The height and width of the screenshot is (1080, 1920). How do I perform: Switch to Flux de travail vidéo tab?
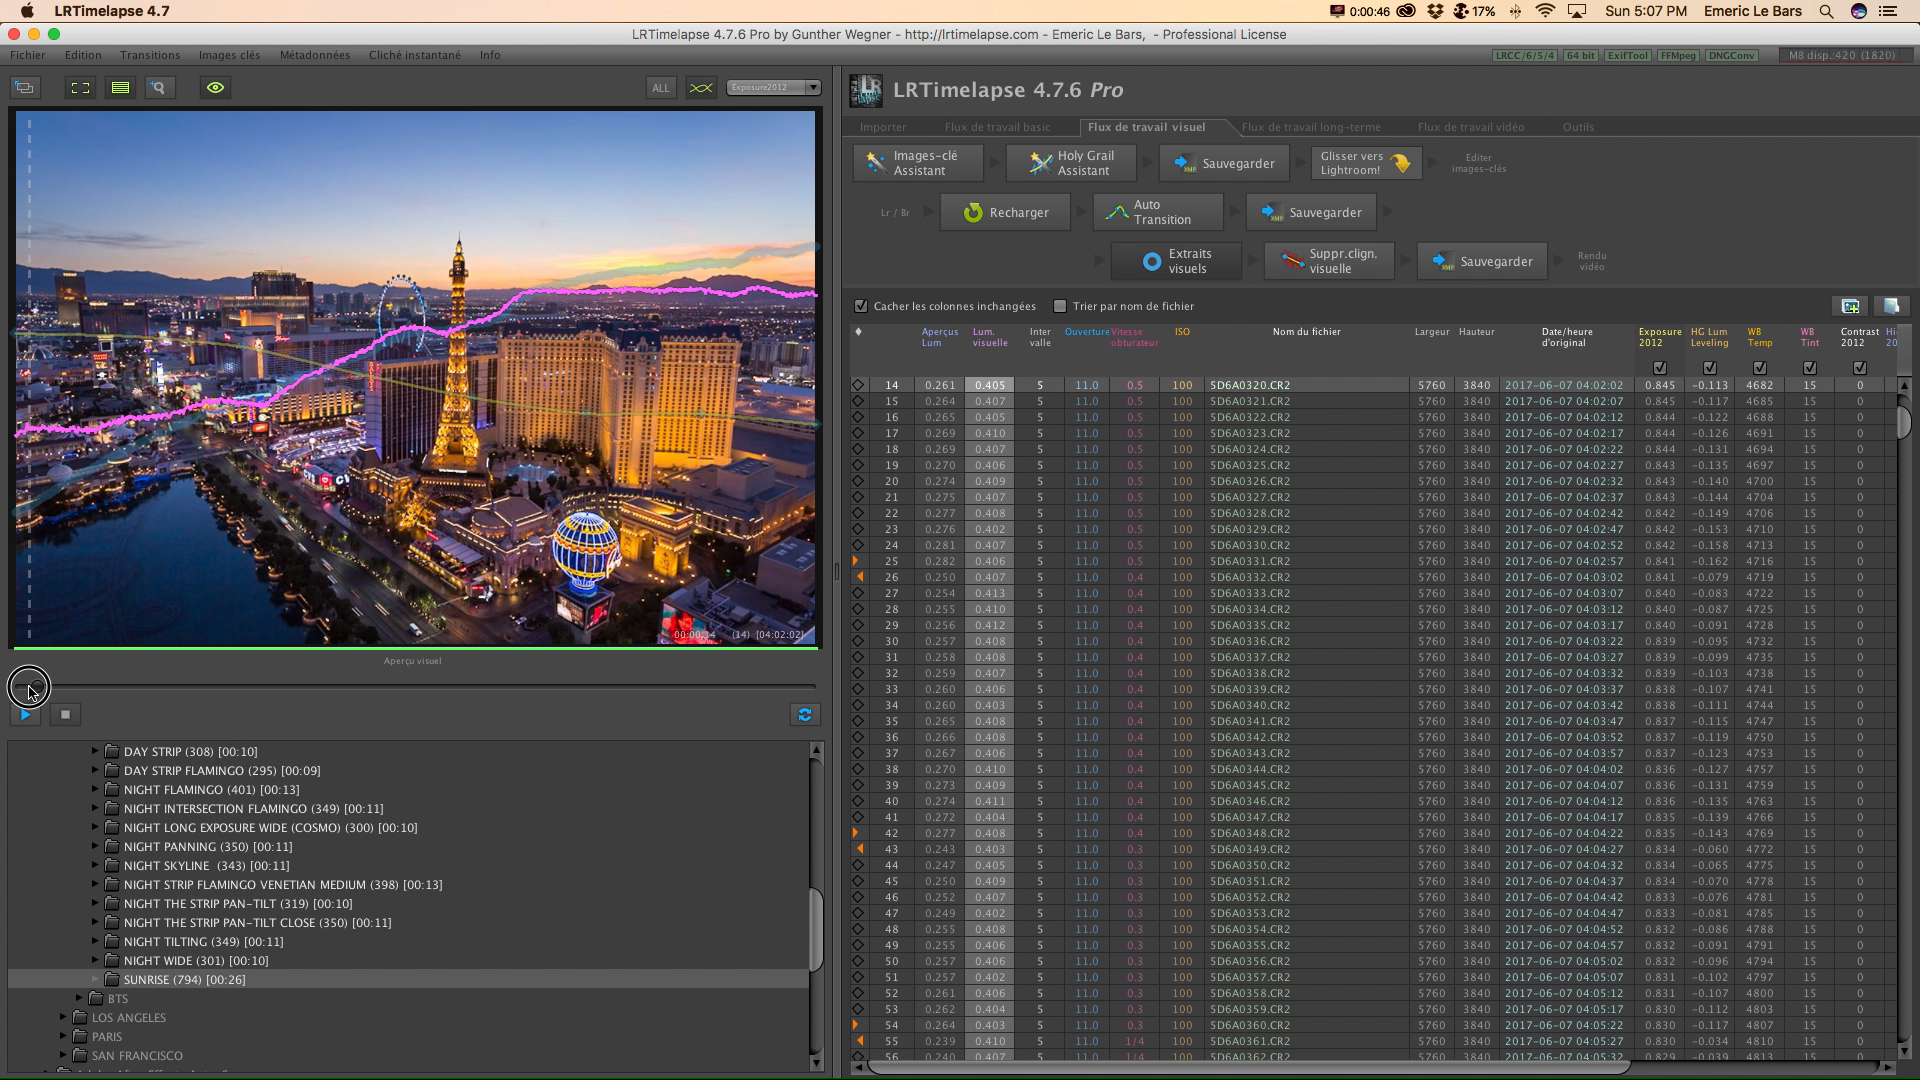(x=1471, y=127)
